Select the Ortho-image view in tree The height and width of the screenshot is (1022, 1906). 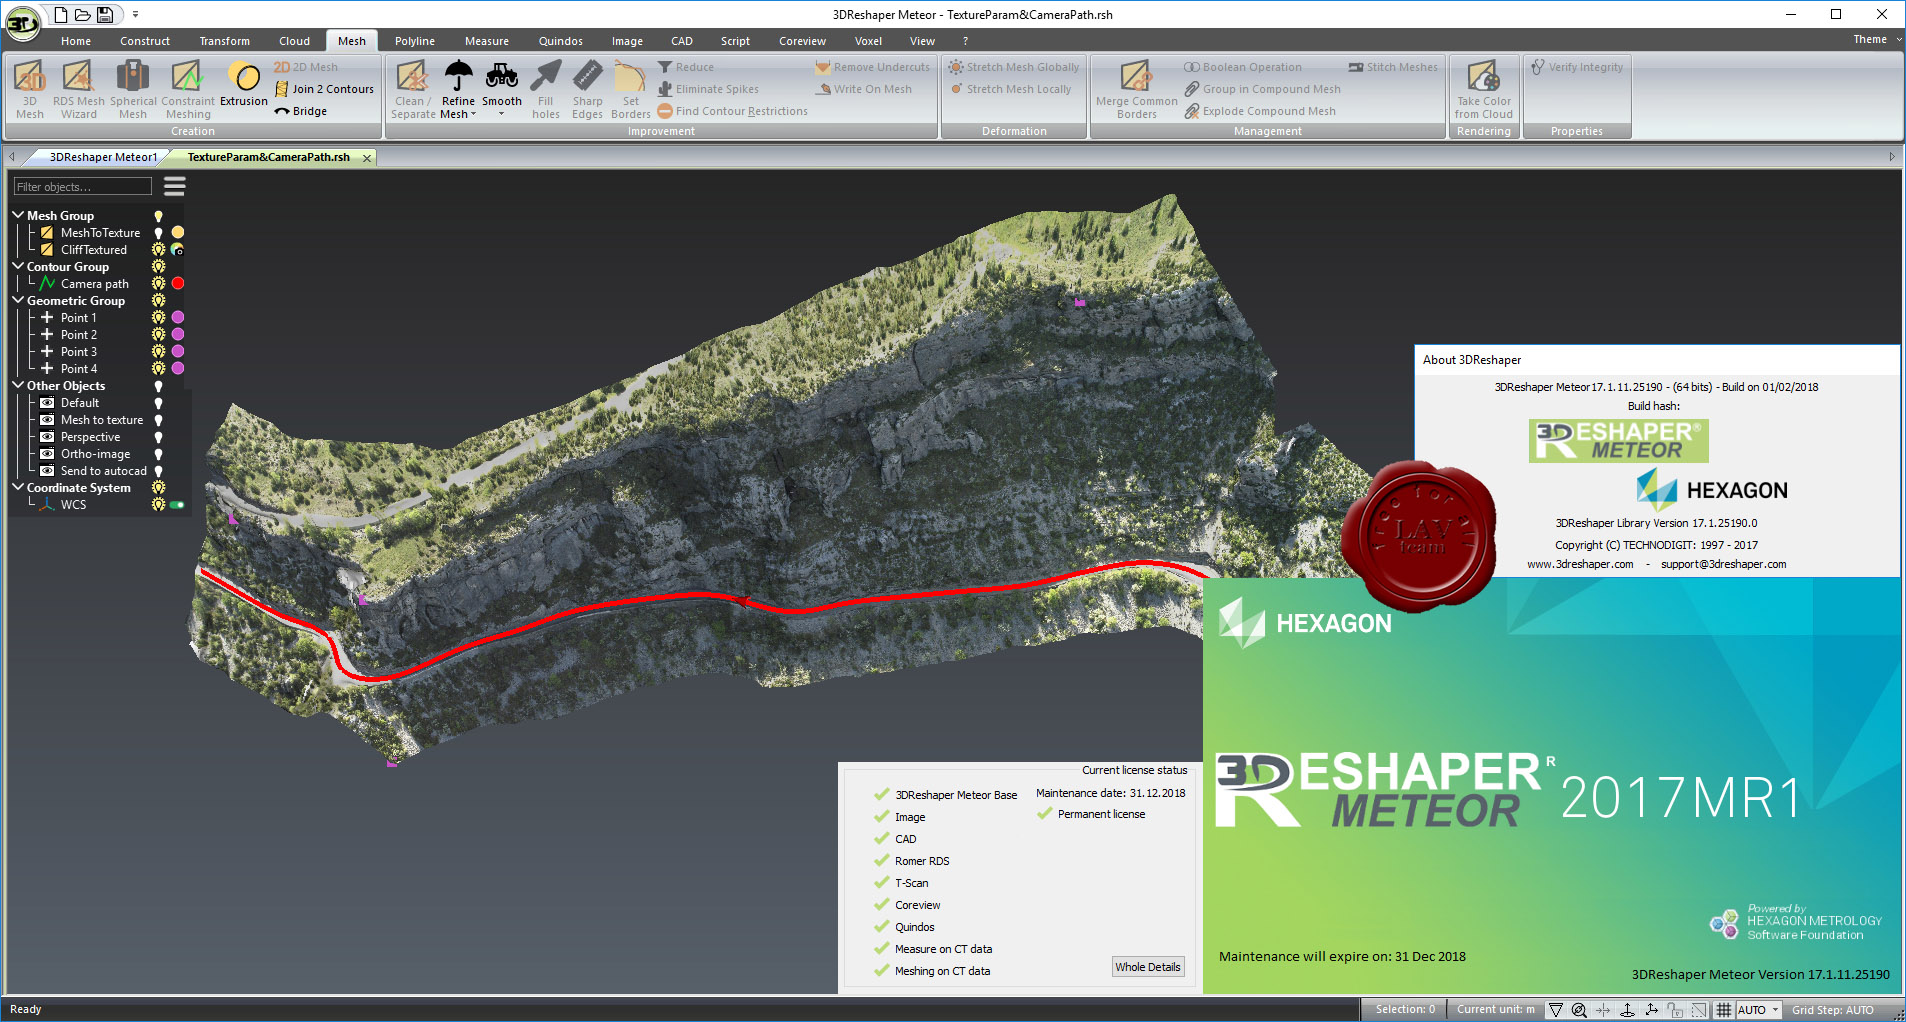tap(95, 454)
